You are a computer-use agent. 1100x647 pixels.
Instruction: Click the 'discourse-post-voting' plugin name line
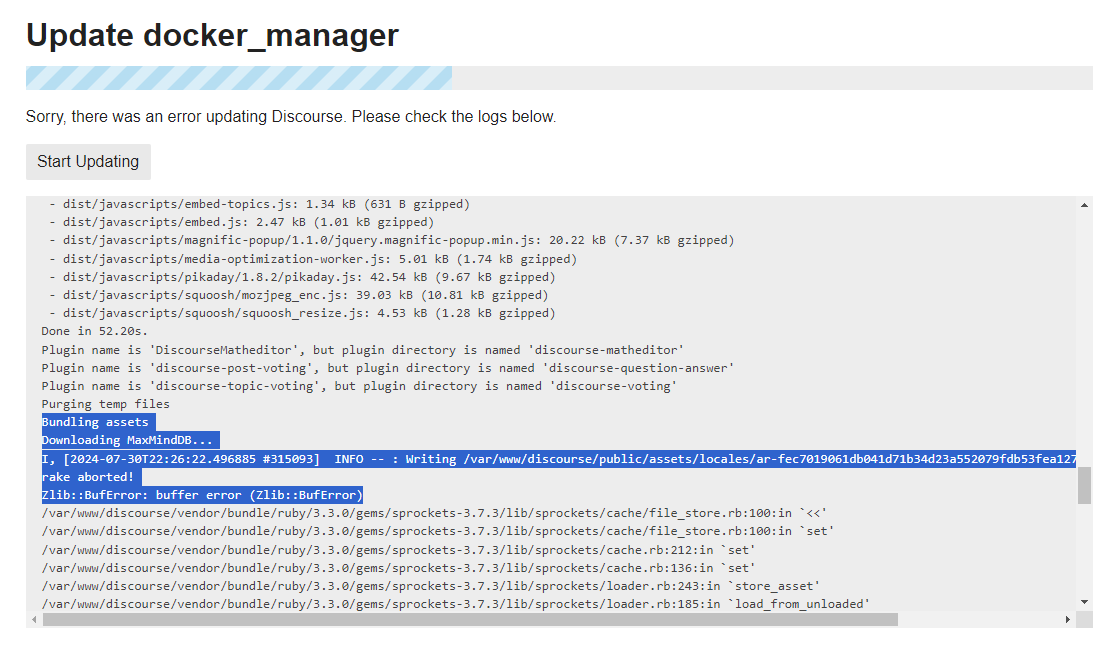pyautogui.click(x=388, y=368)
